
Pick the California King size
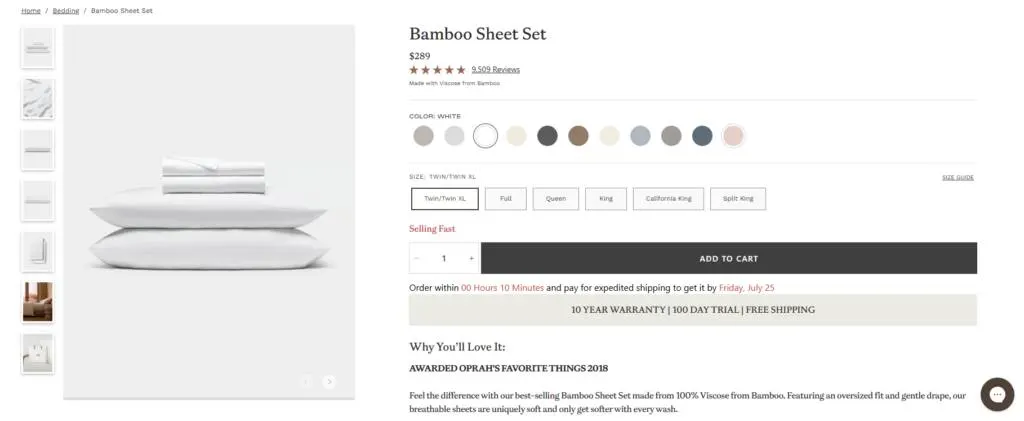tap(668, 199)
